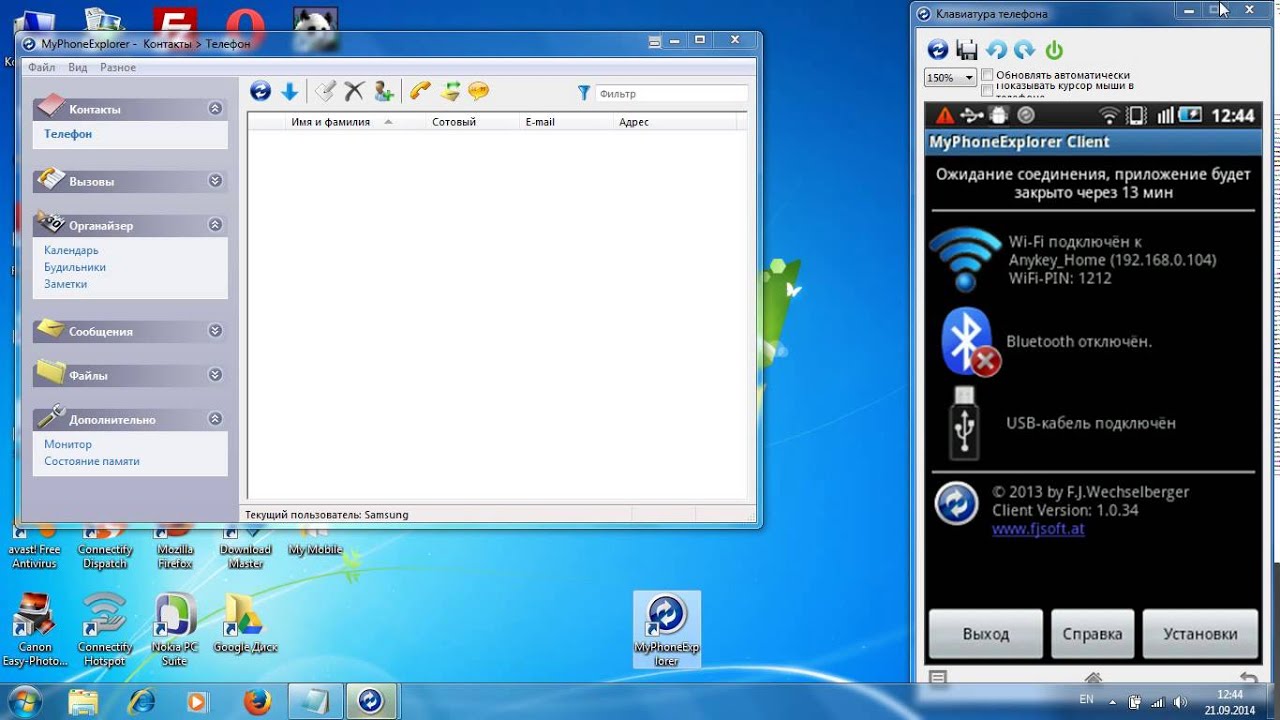The image size is (1280, 720).
Task: Collapse the Дополнительно sidebar section
Action: 215,419
